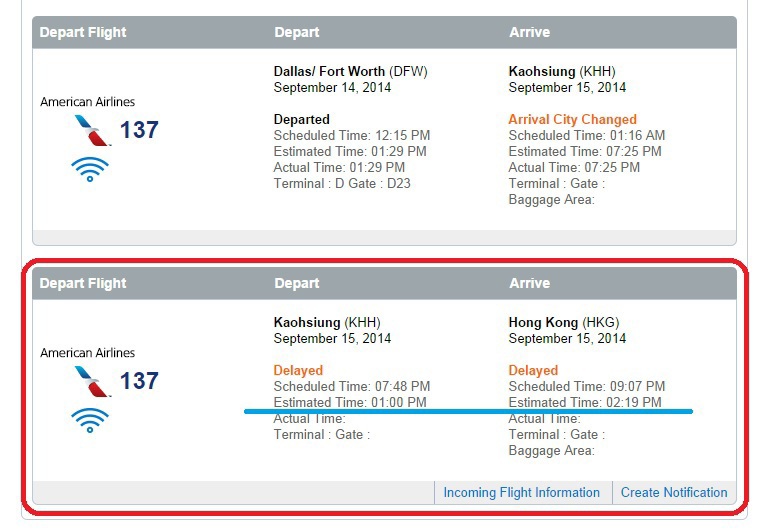Viewport: 769px width, 531px height.
Task: Click the American Airlines logo in the Dallas flight card
Action: (93, 130)
